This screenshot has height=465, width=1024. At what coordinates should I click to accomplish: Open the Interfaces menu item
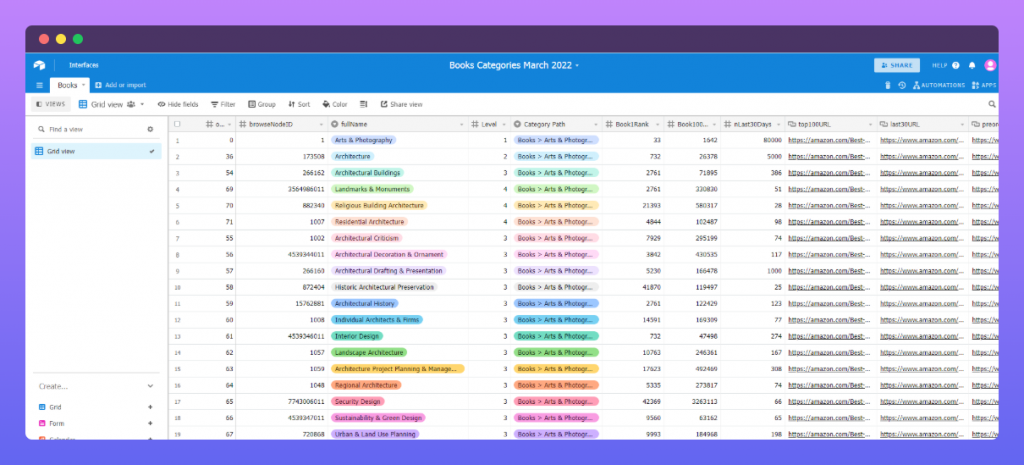pos(84,65)
